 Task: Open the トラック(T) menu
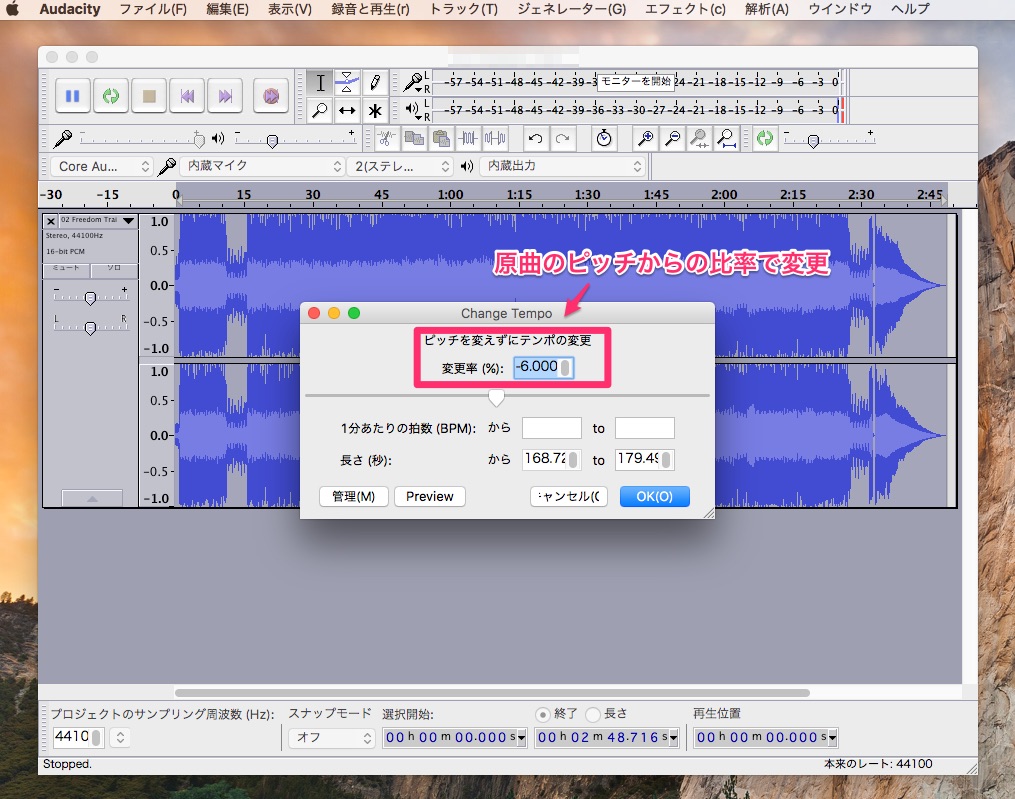pyautogui.click(x=464, y=9)
